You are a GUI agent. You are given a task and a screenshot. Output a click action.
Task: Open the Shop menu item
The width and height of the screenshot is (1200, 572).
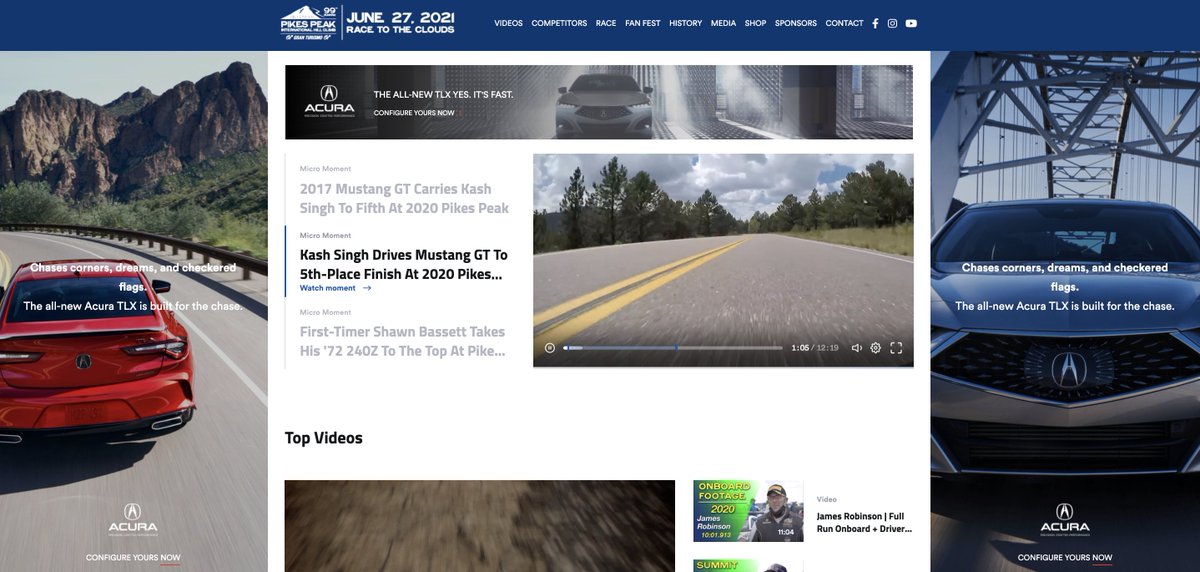pyautogui.click(x=756, y=23)
